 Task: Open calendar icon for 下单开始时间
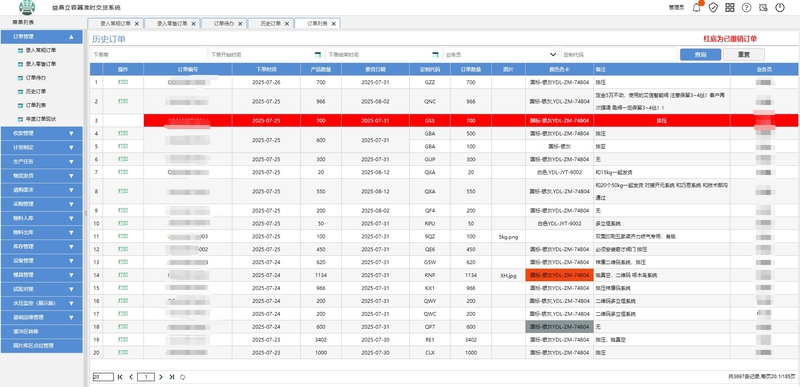point(318,54)
